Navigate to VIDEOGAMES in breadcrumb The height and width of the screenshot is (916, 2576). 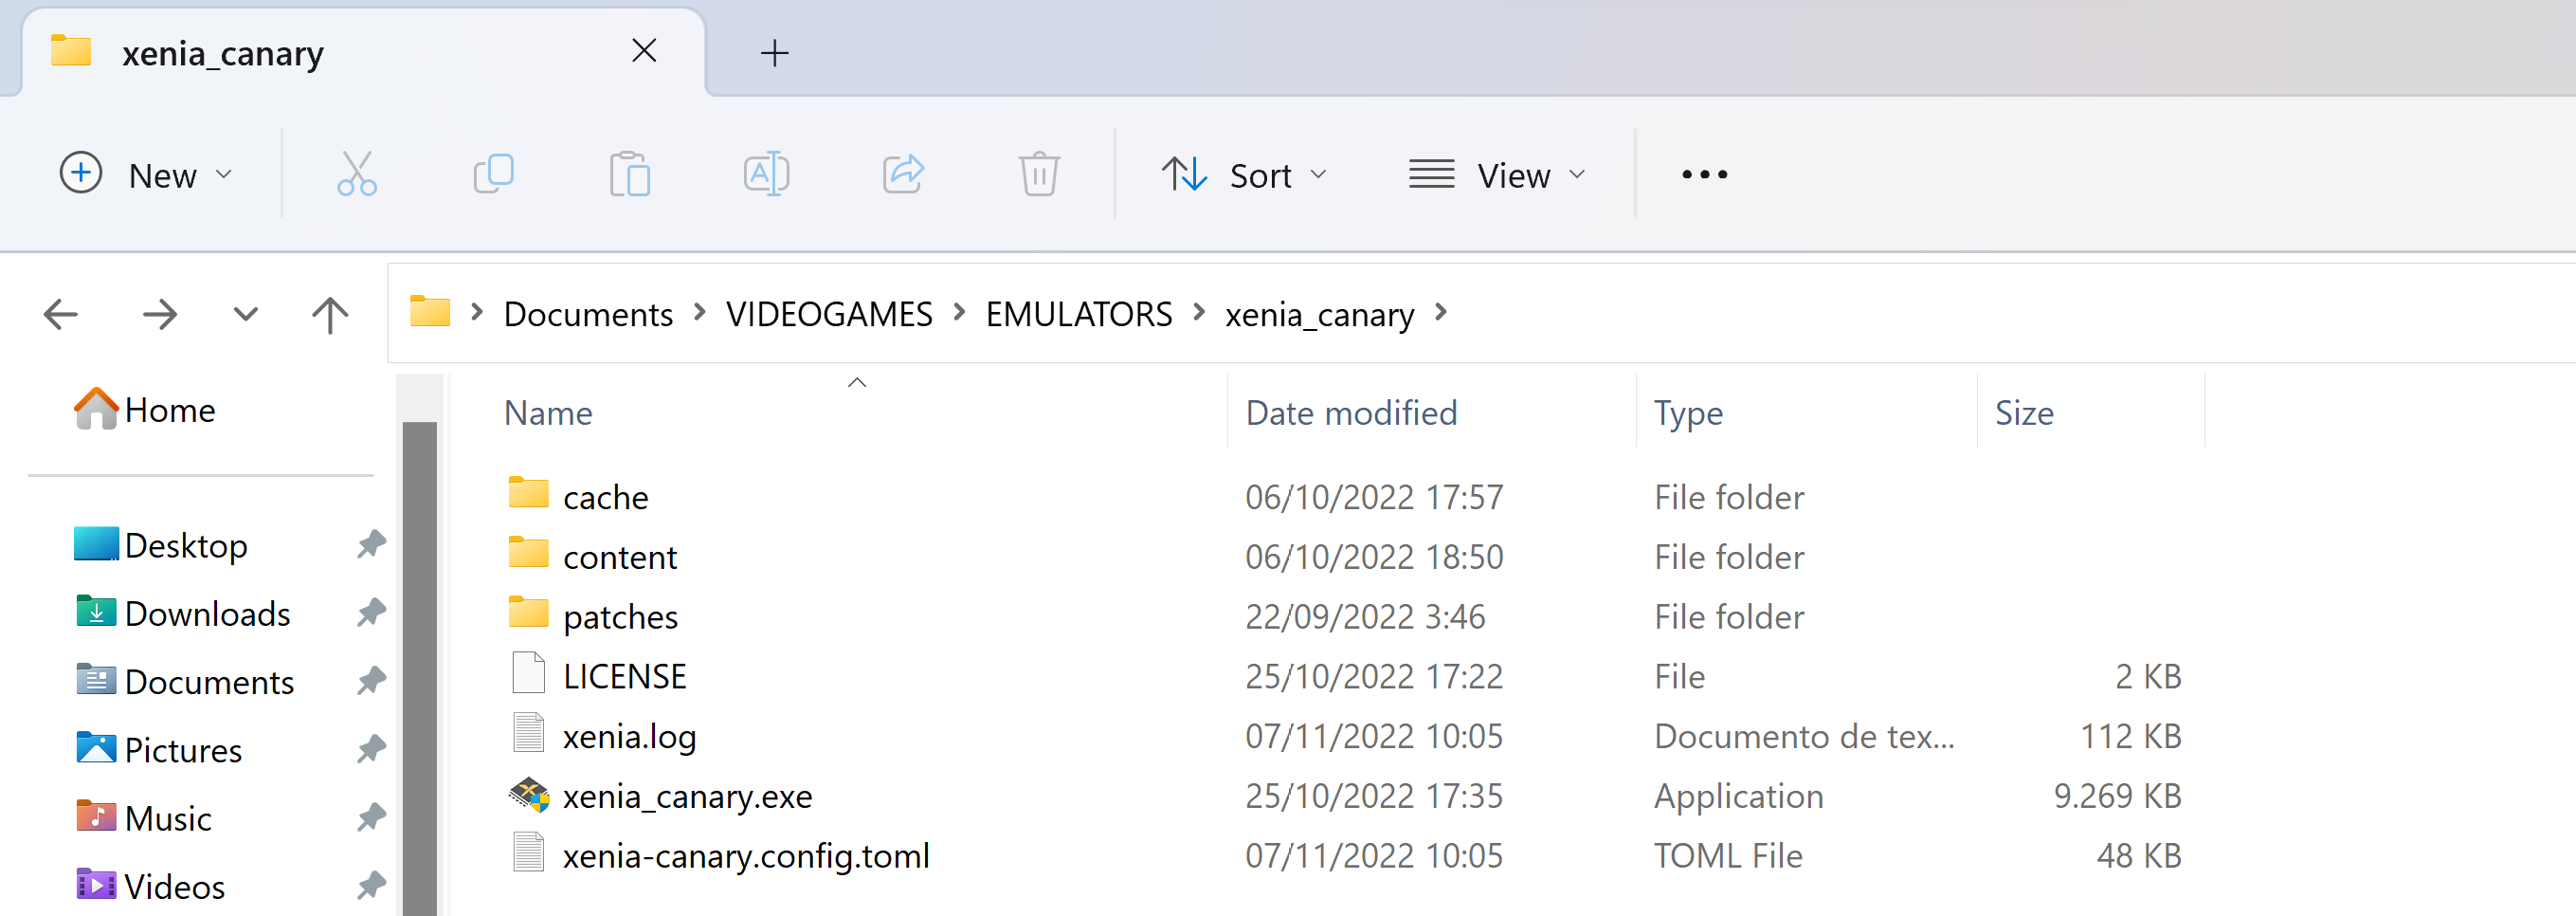[829, 314]
